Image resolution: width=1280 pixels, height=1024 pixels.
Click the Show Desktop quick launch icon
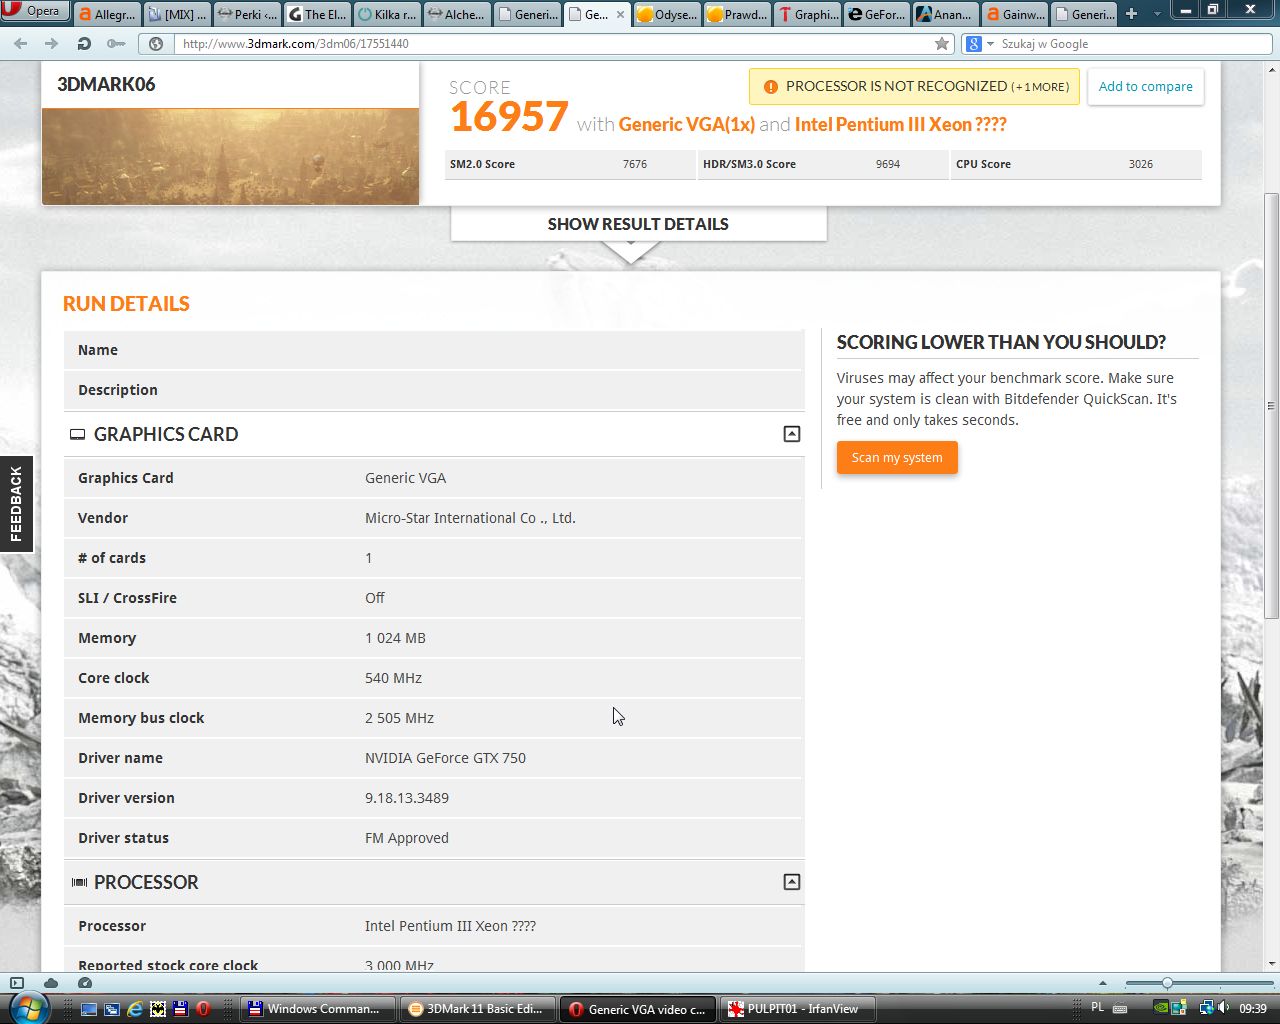[89, 1009]
